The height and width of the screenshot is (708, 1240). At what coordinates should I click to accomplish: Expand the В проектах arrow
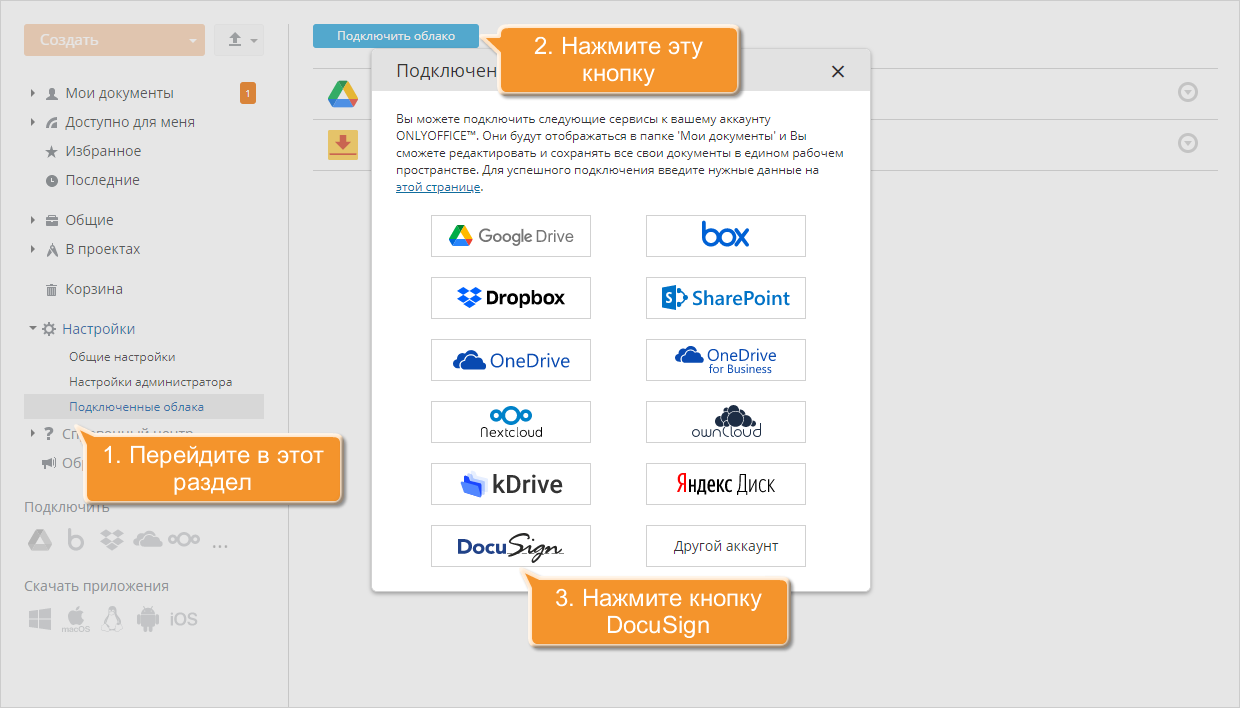(x=33, y=249)
